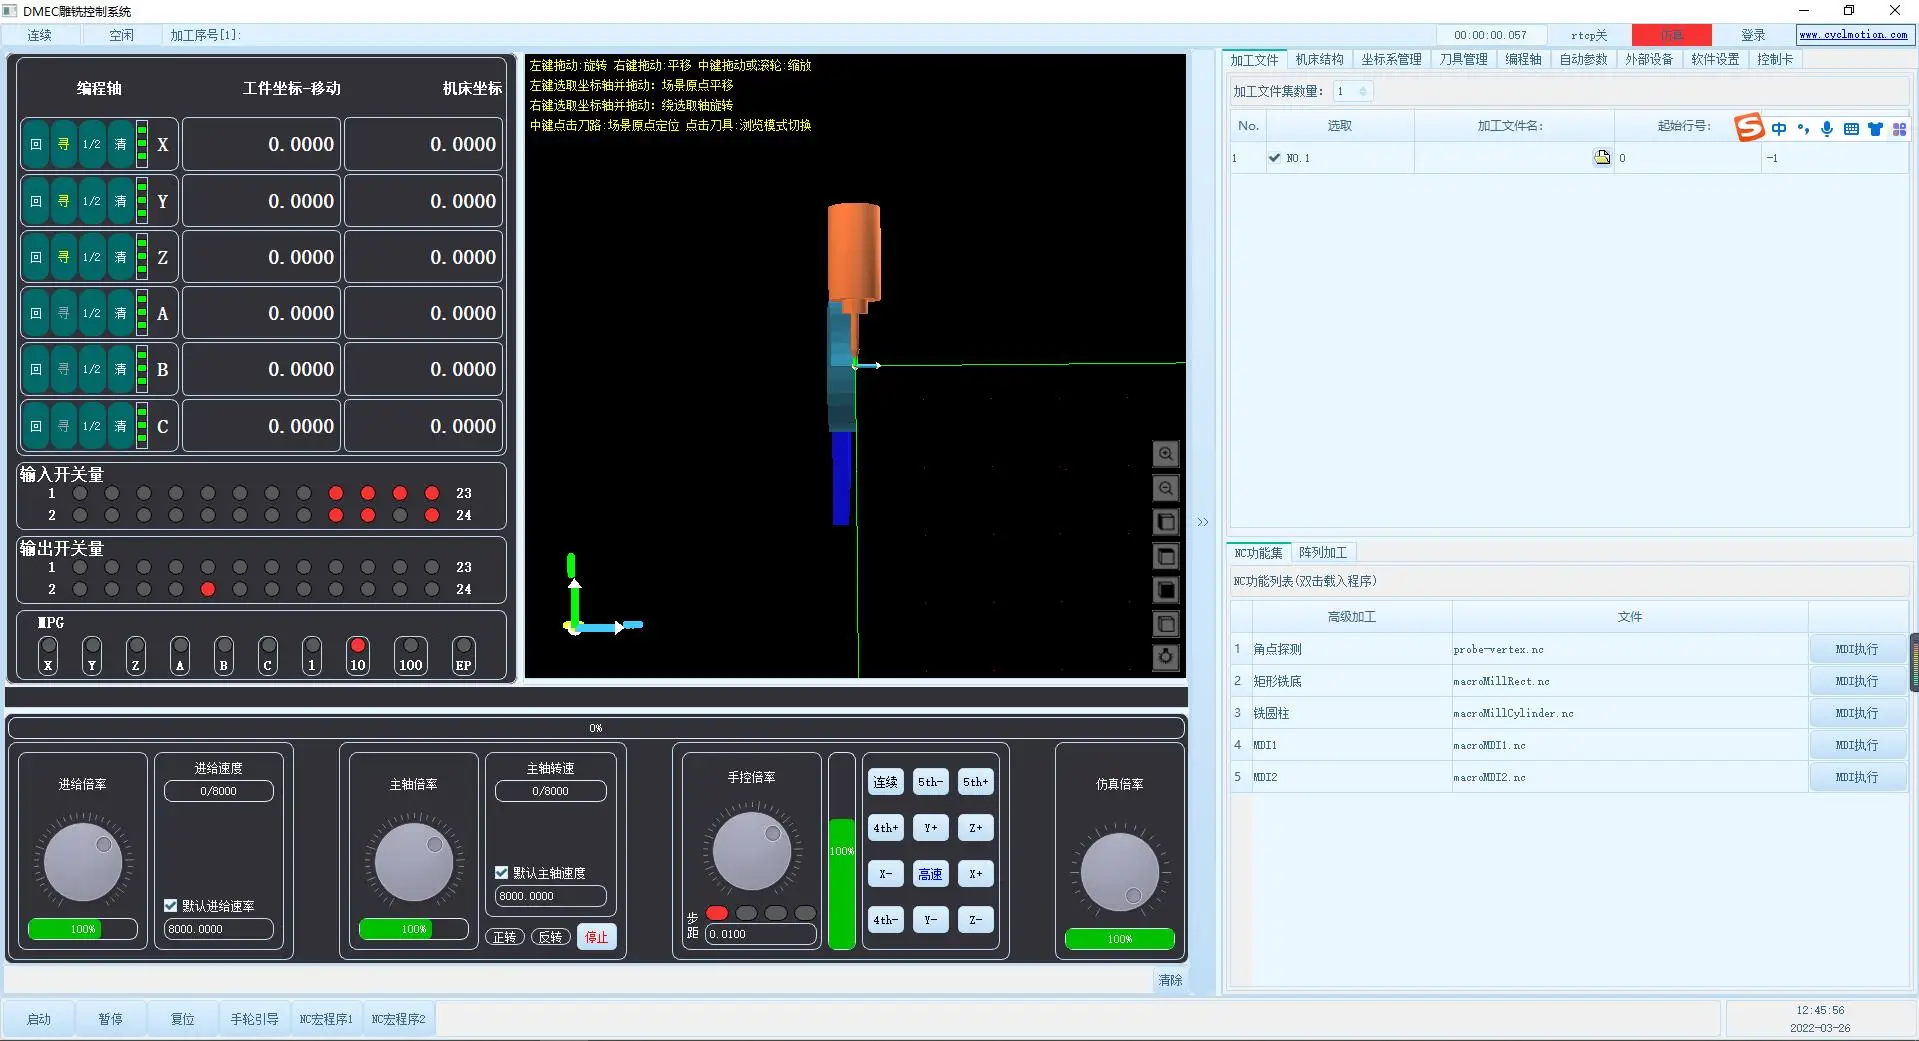Viewport: 1919px width, 1041px height.
Task: Adjust the 加工文件集数量 spinner arrows
Action: [1363, 91]
